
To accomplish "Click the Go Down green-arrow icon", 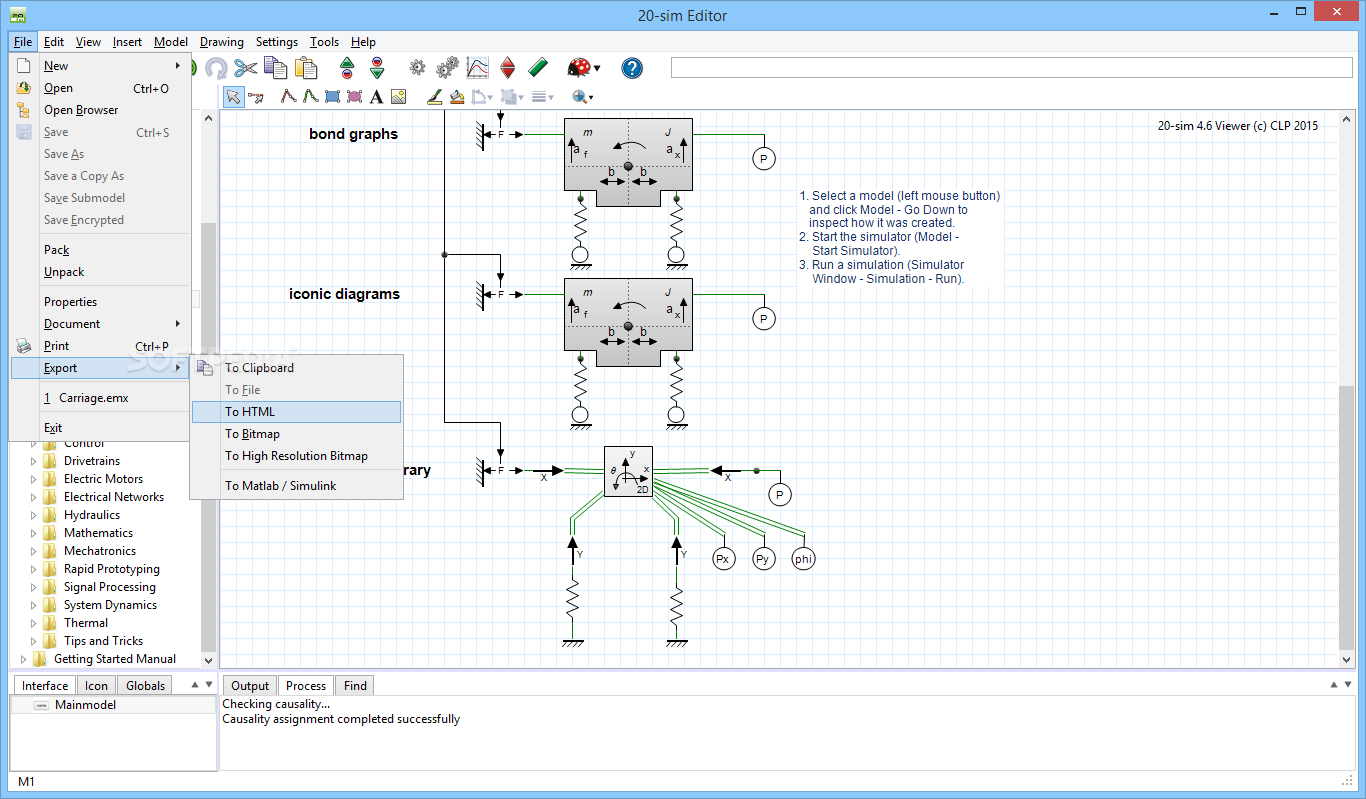I will tap(377, 68).
